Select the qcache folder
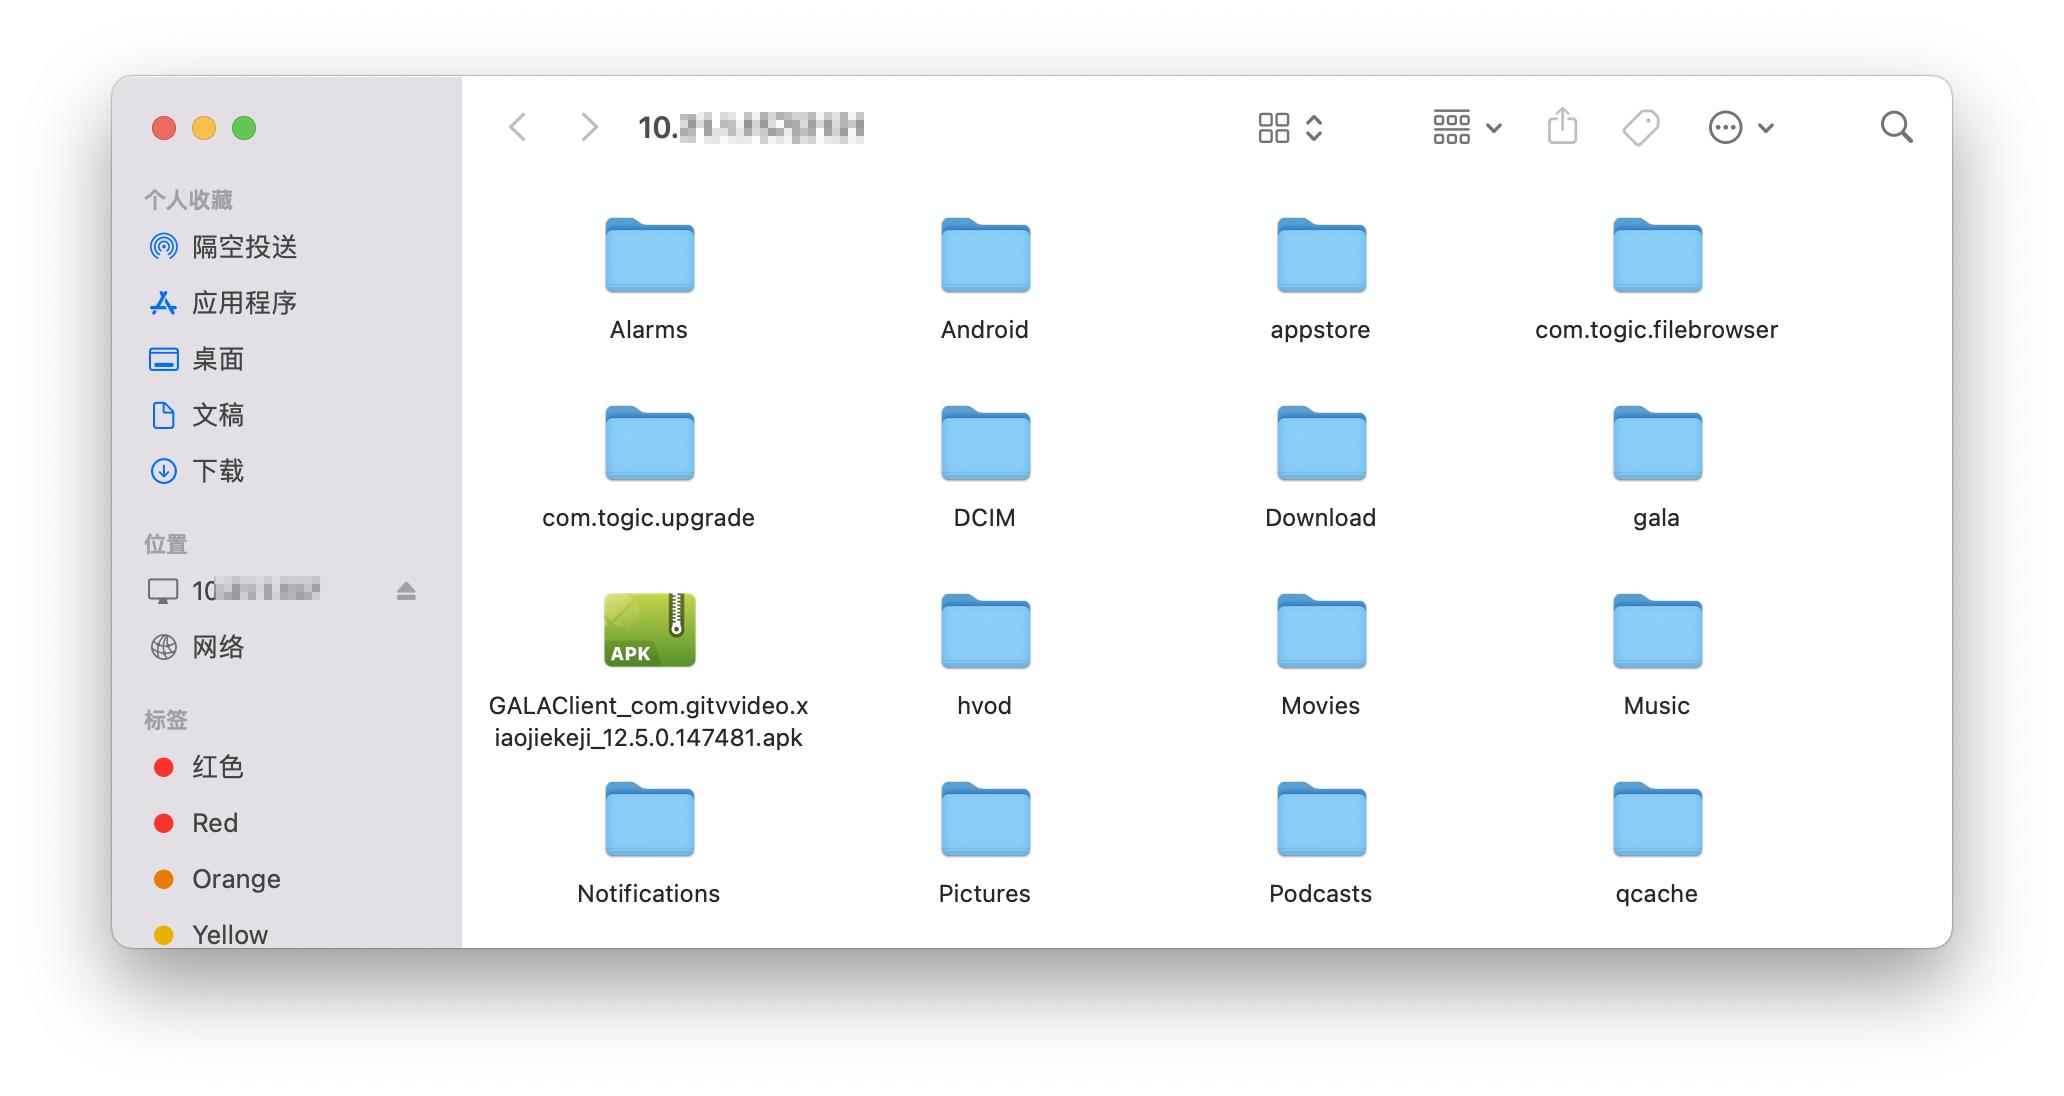 (1657, 819)
